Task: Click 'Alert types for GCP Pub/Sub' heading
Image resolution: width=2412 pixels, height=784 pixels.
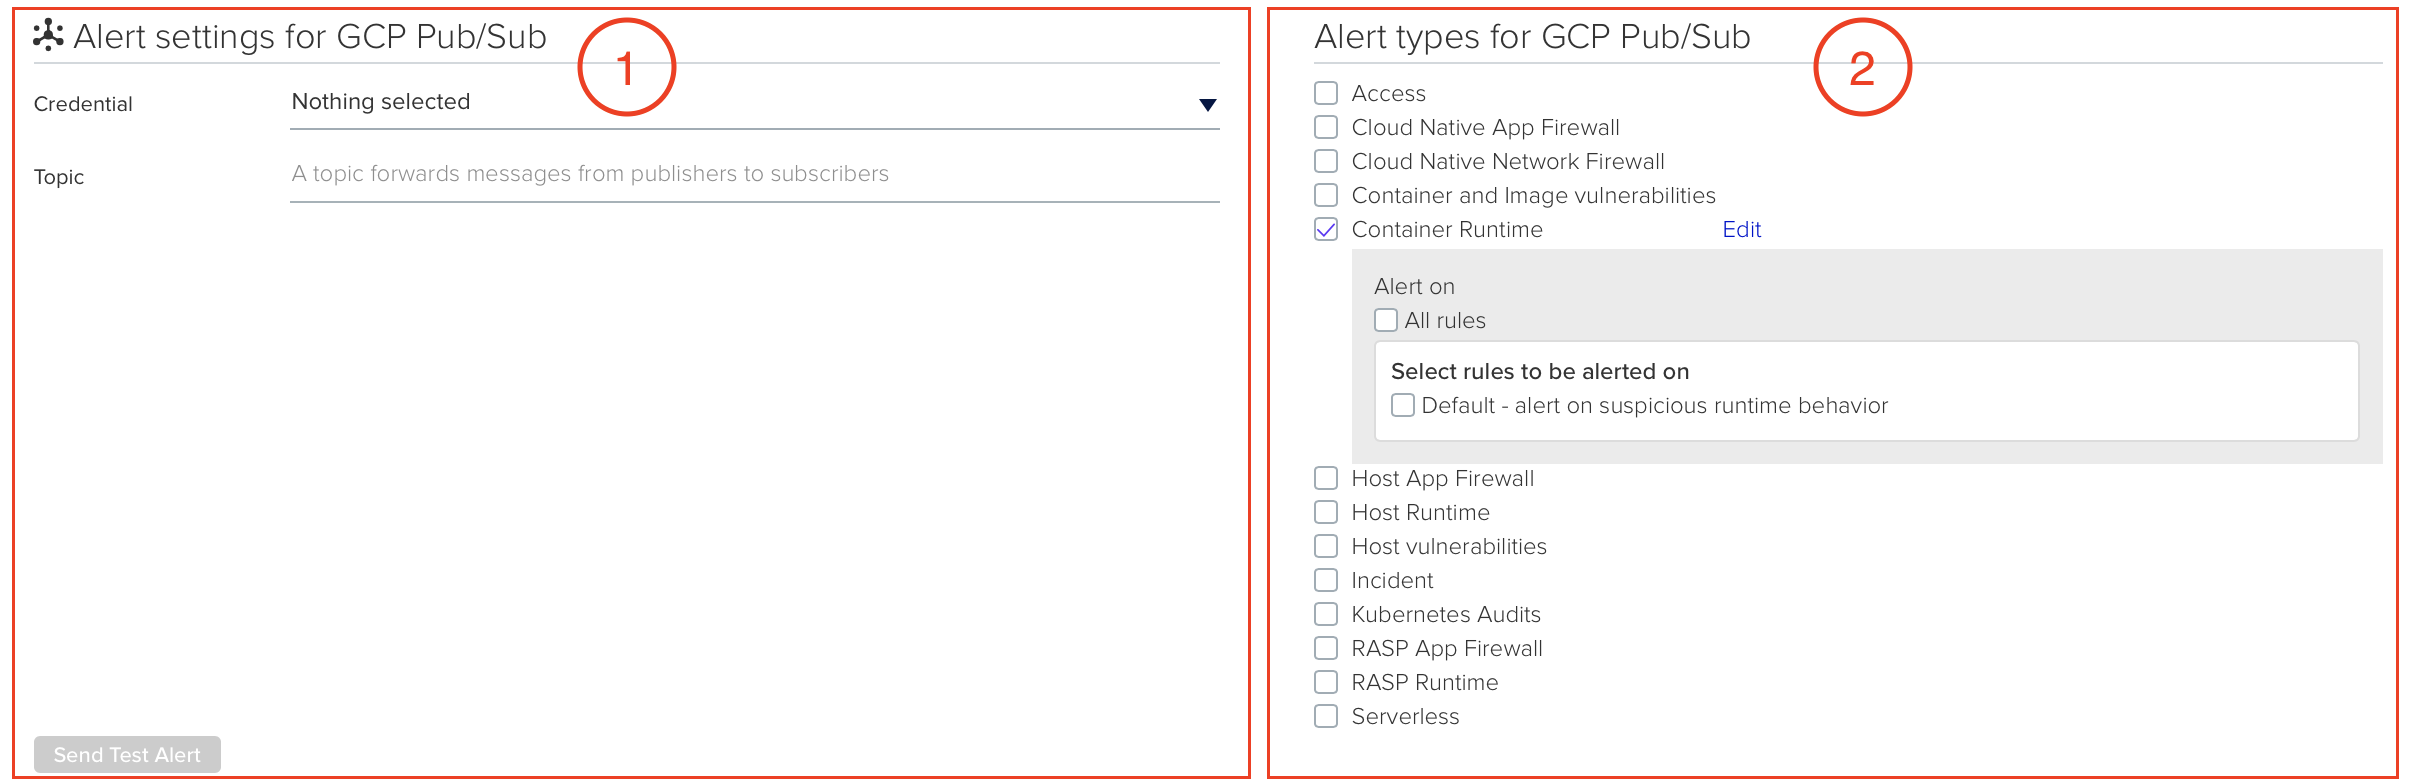Action: pos(1532,37)
